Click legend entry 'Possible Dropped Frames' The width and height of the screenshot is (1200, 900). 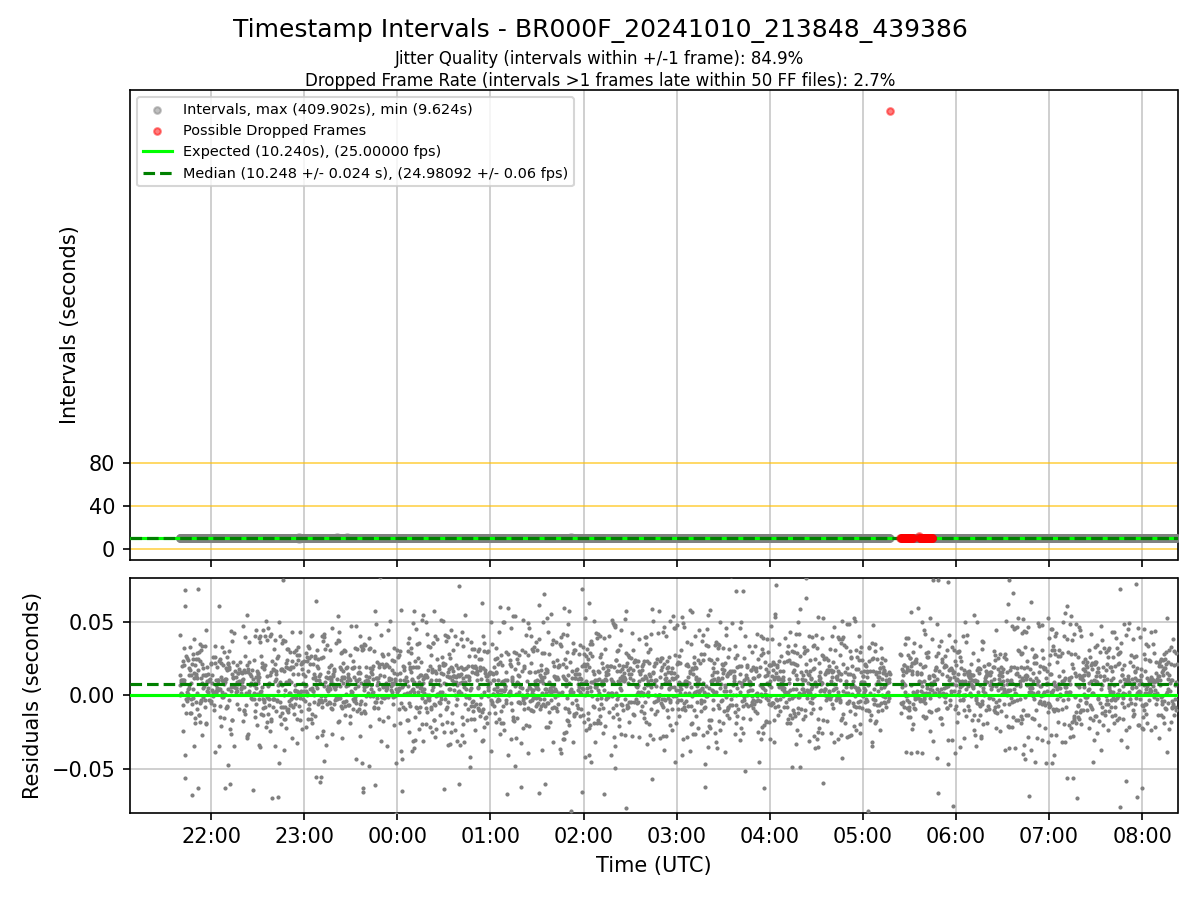point(274,130)
